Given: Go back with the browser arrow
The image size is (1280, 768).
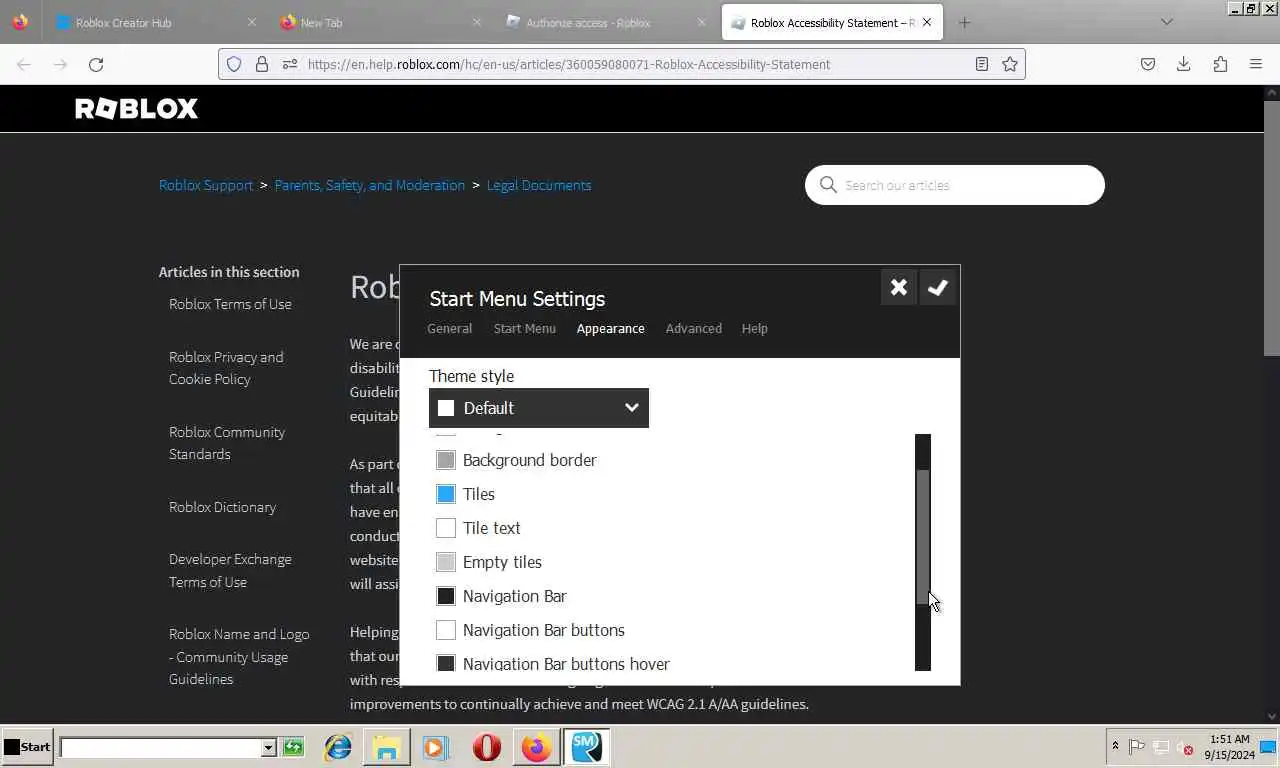Looking at the screenshot, I should point(24,64).
